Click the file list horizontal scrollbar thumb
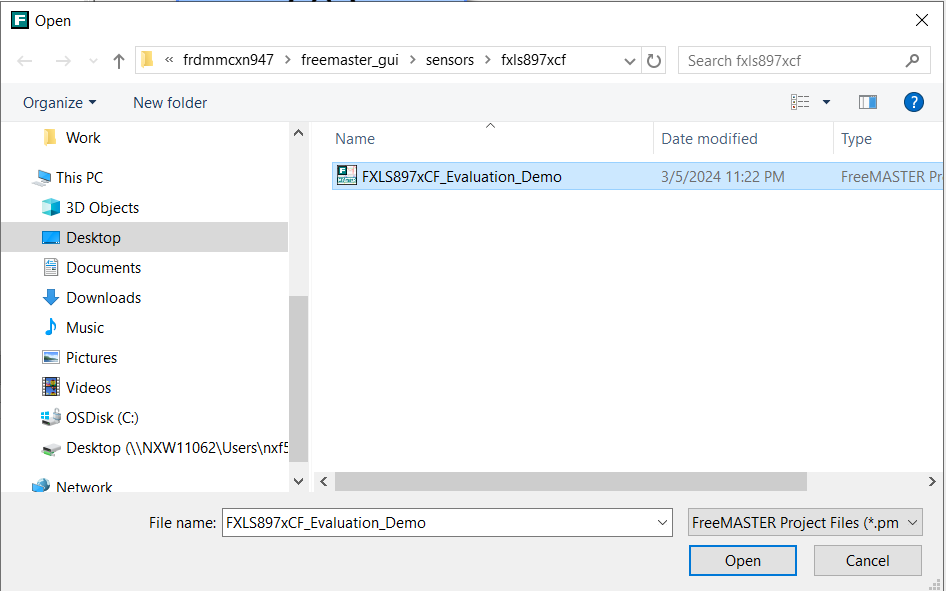This screenshot has width=946, height=591. (571, 481)
